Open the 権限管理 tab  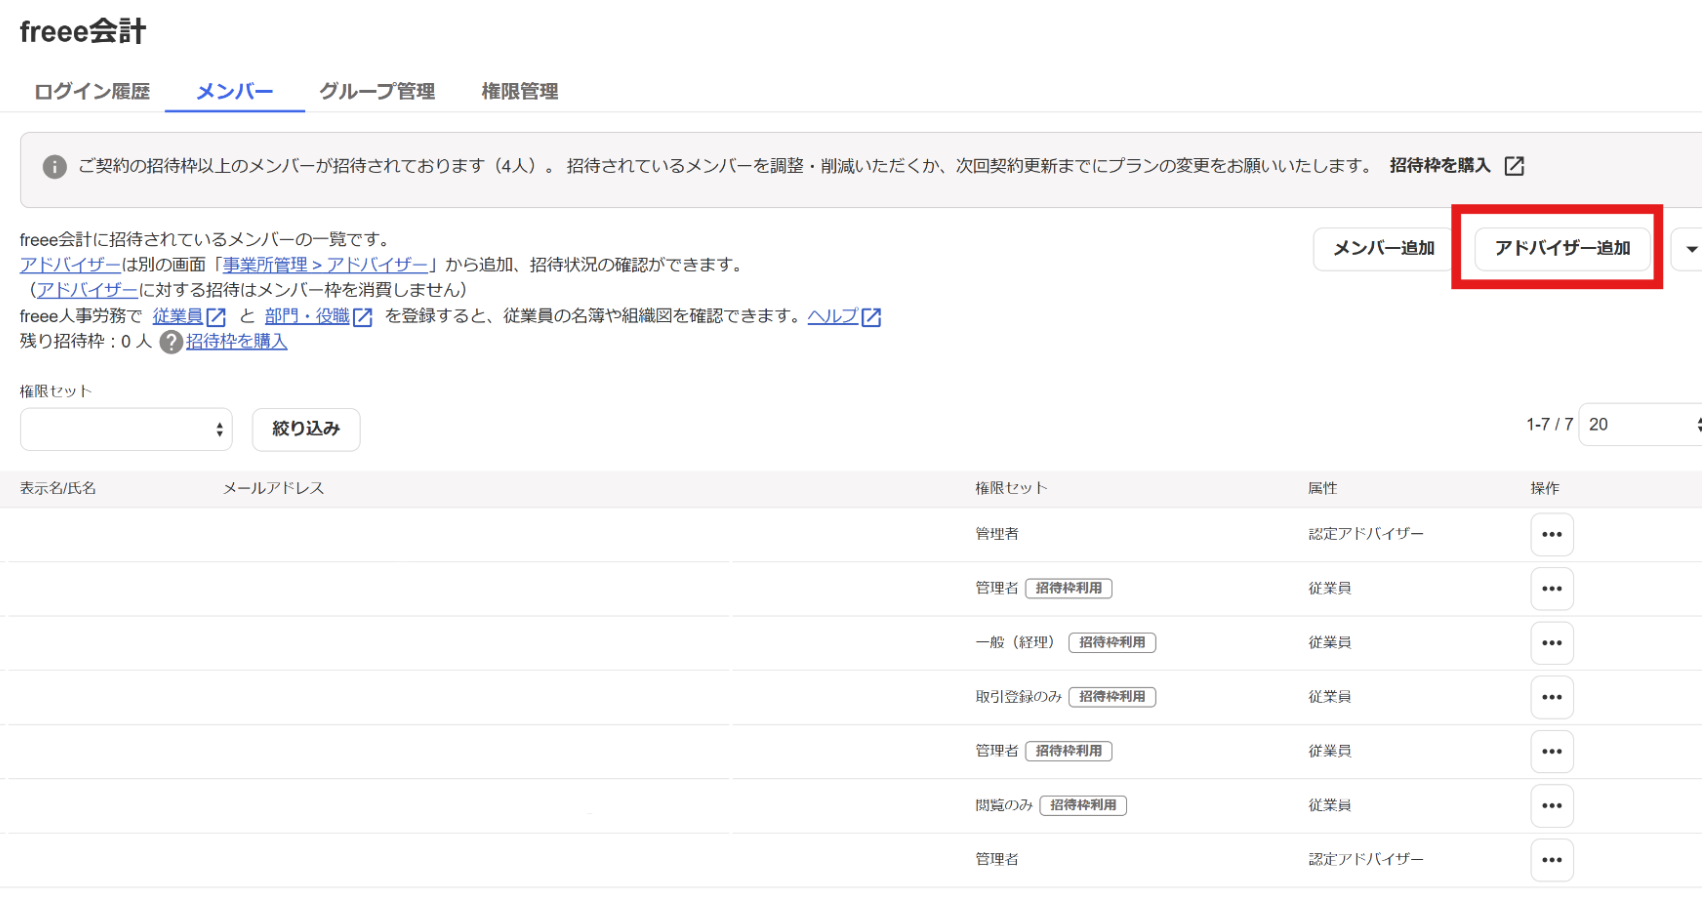pos(520,91)
